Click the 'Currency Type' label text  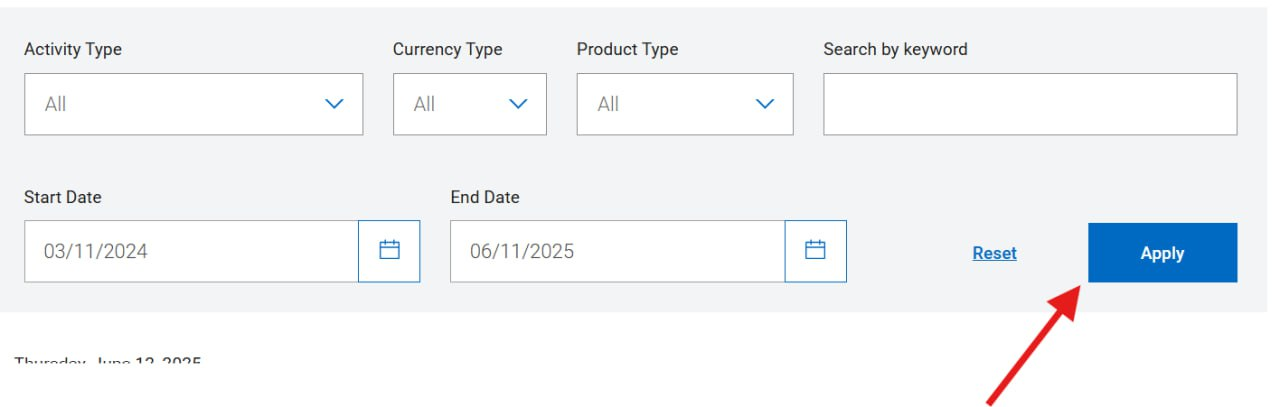(447, 49)
